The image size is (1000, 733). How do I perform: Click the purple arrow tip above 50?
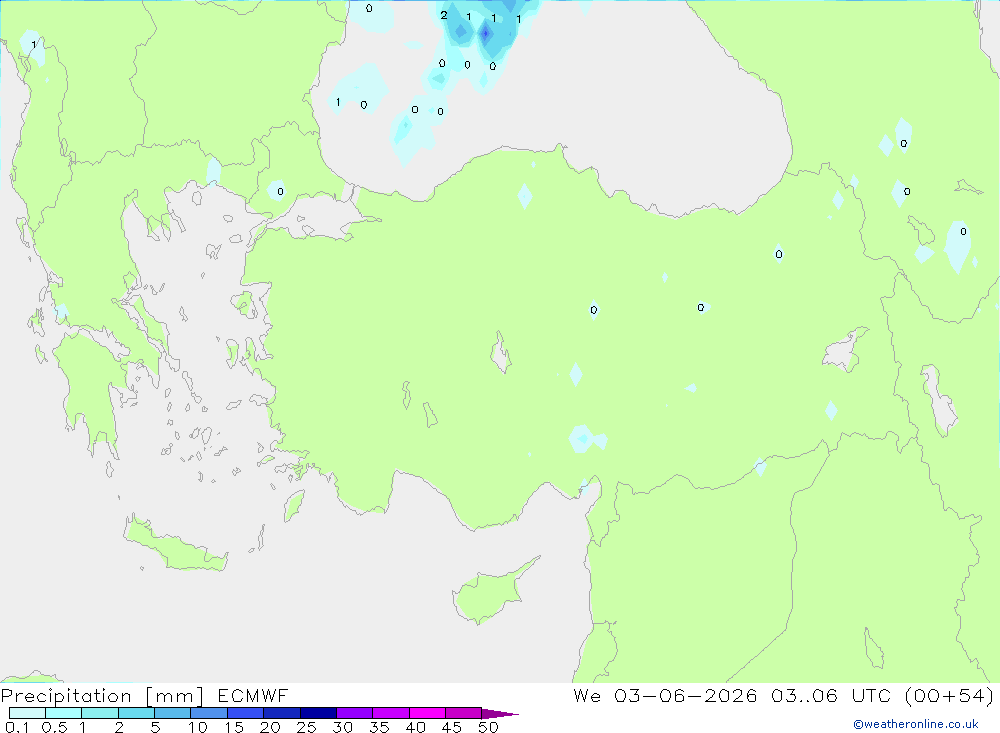500,713
